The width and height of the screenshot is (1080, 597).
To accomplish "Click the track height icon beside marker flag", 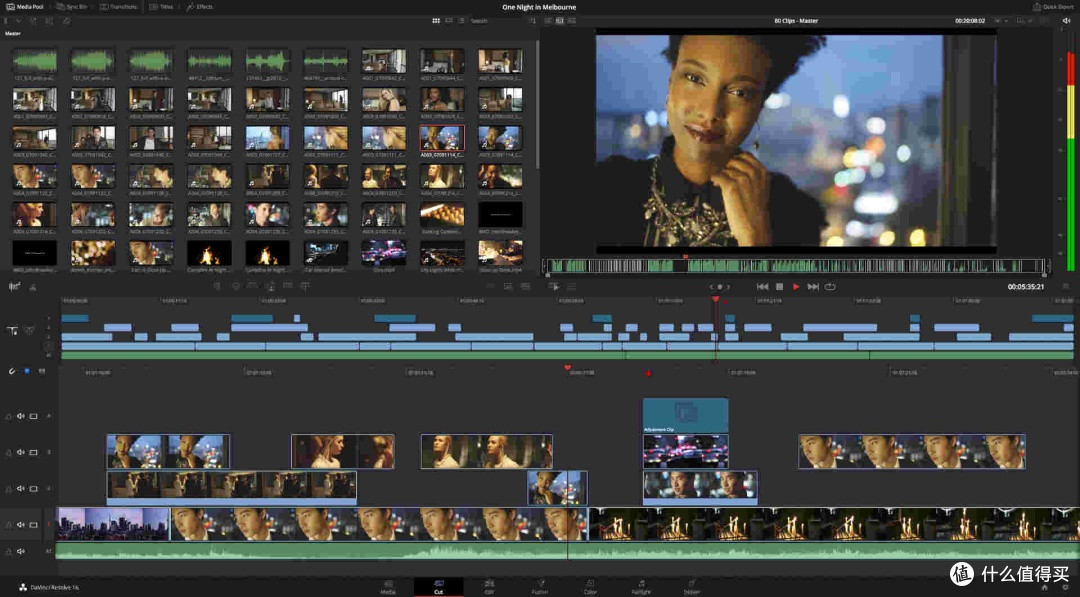I will [x=42, y=371].
